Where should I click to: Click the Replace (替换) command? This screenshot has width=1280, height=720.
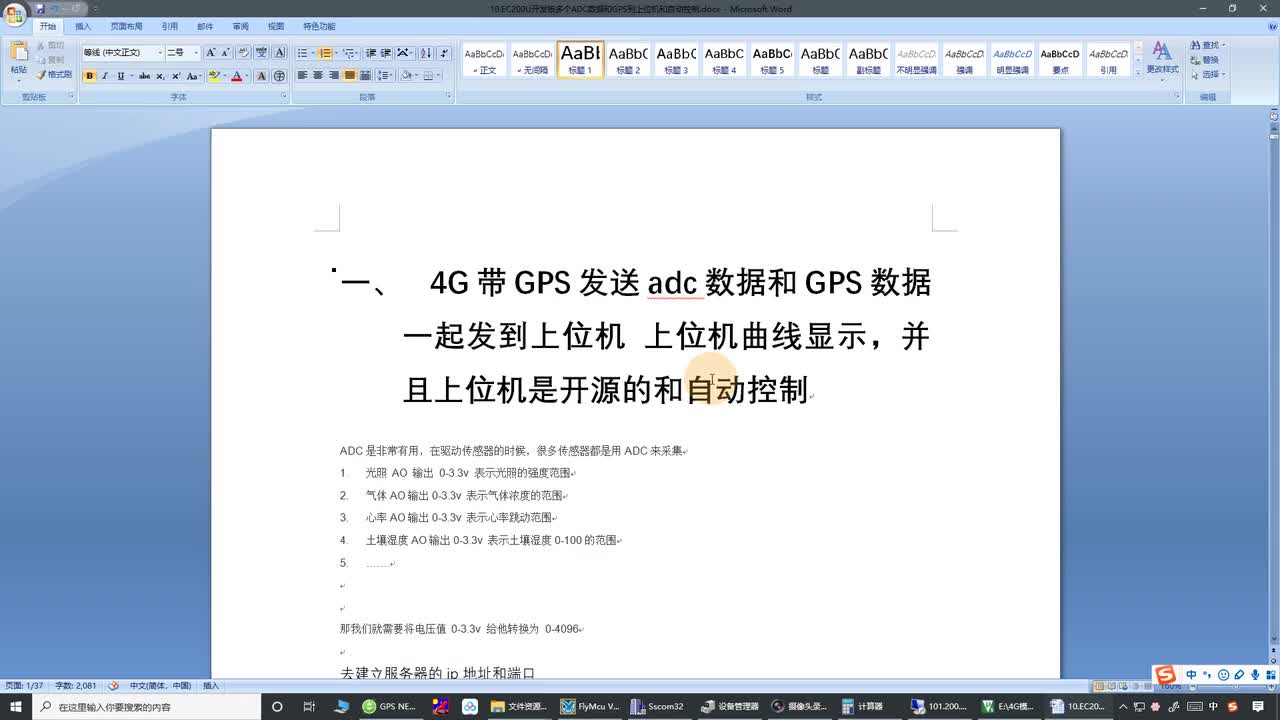click(x=1206, y=60)
